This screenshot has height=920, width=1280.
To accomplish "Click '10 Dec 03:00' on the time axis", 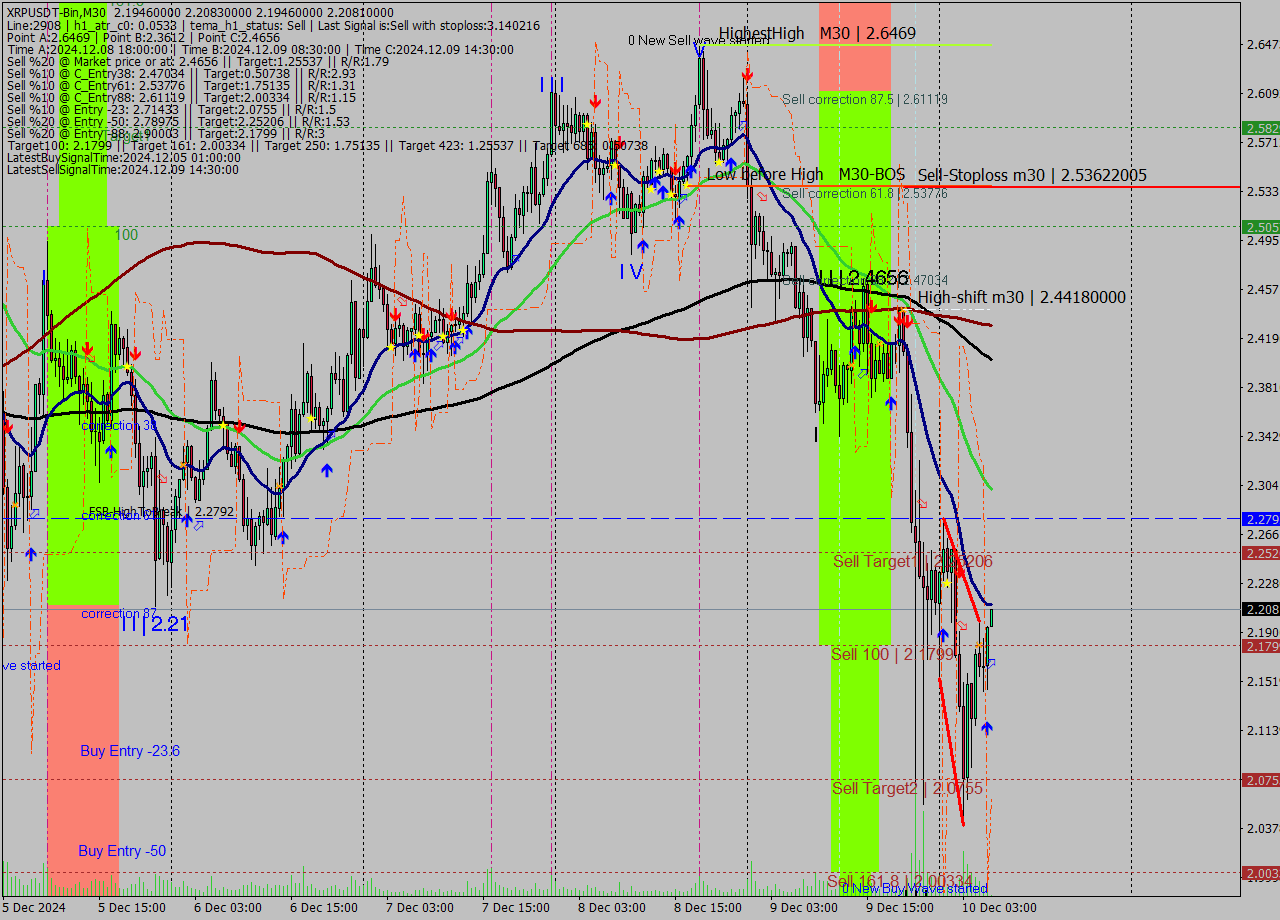I will (999, 907).
